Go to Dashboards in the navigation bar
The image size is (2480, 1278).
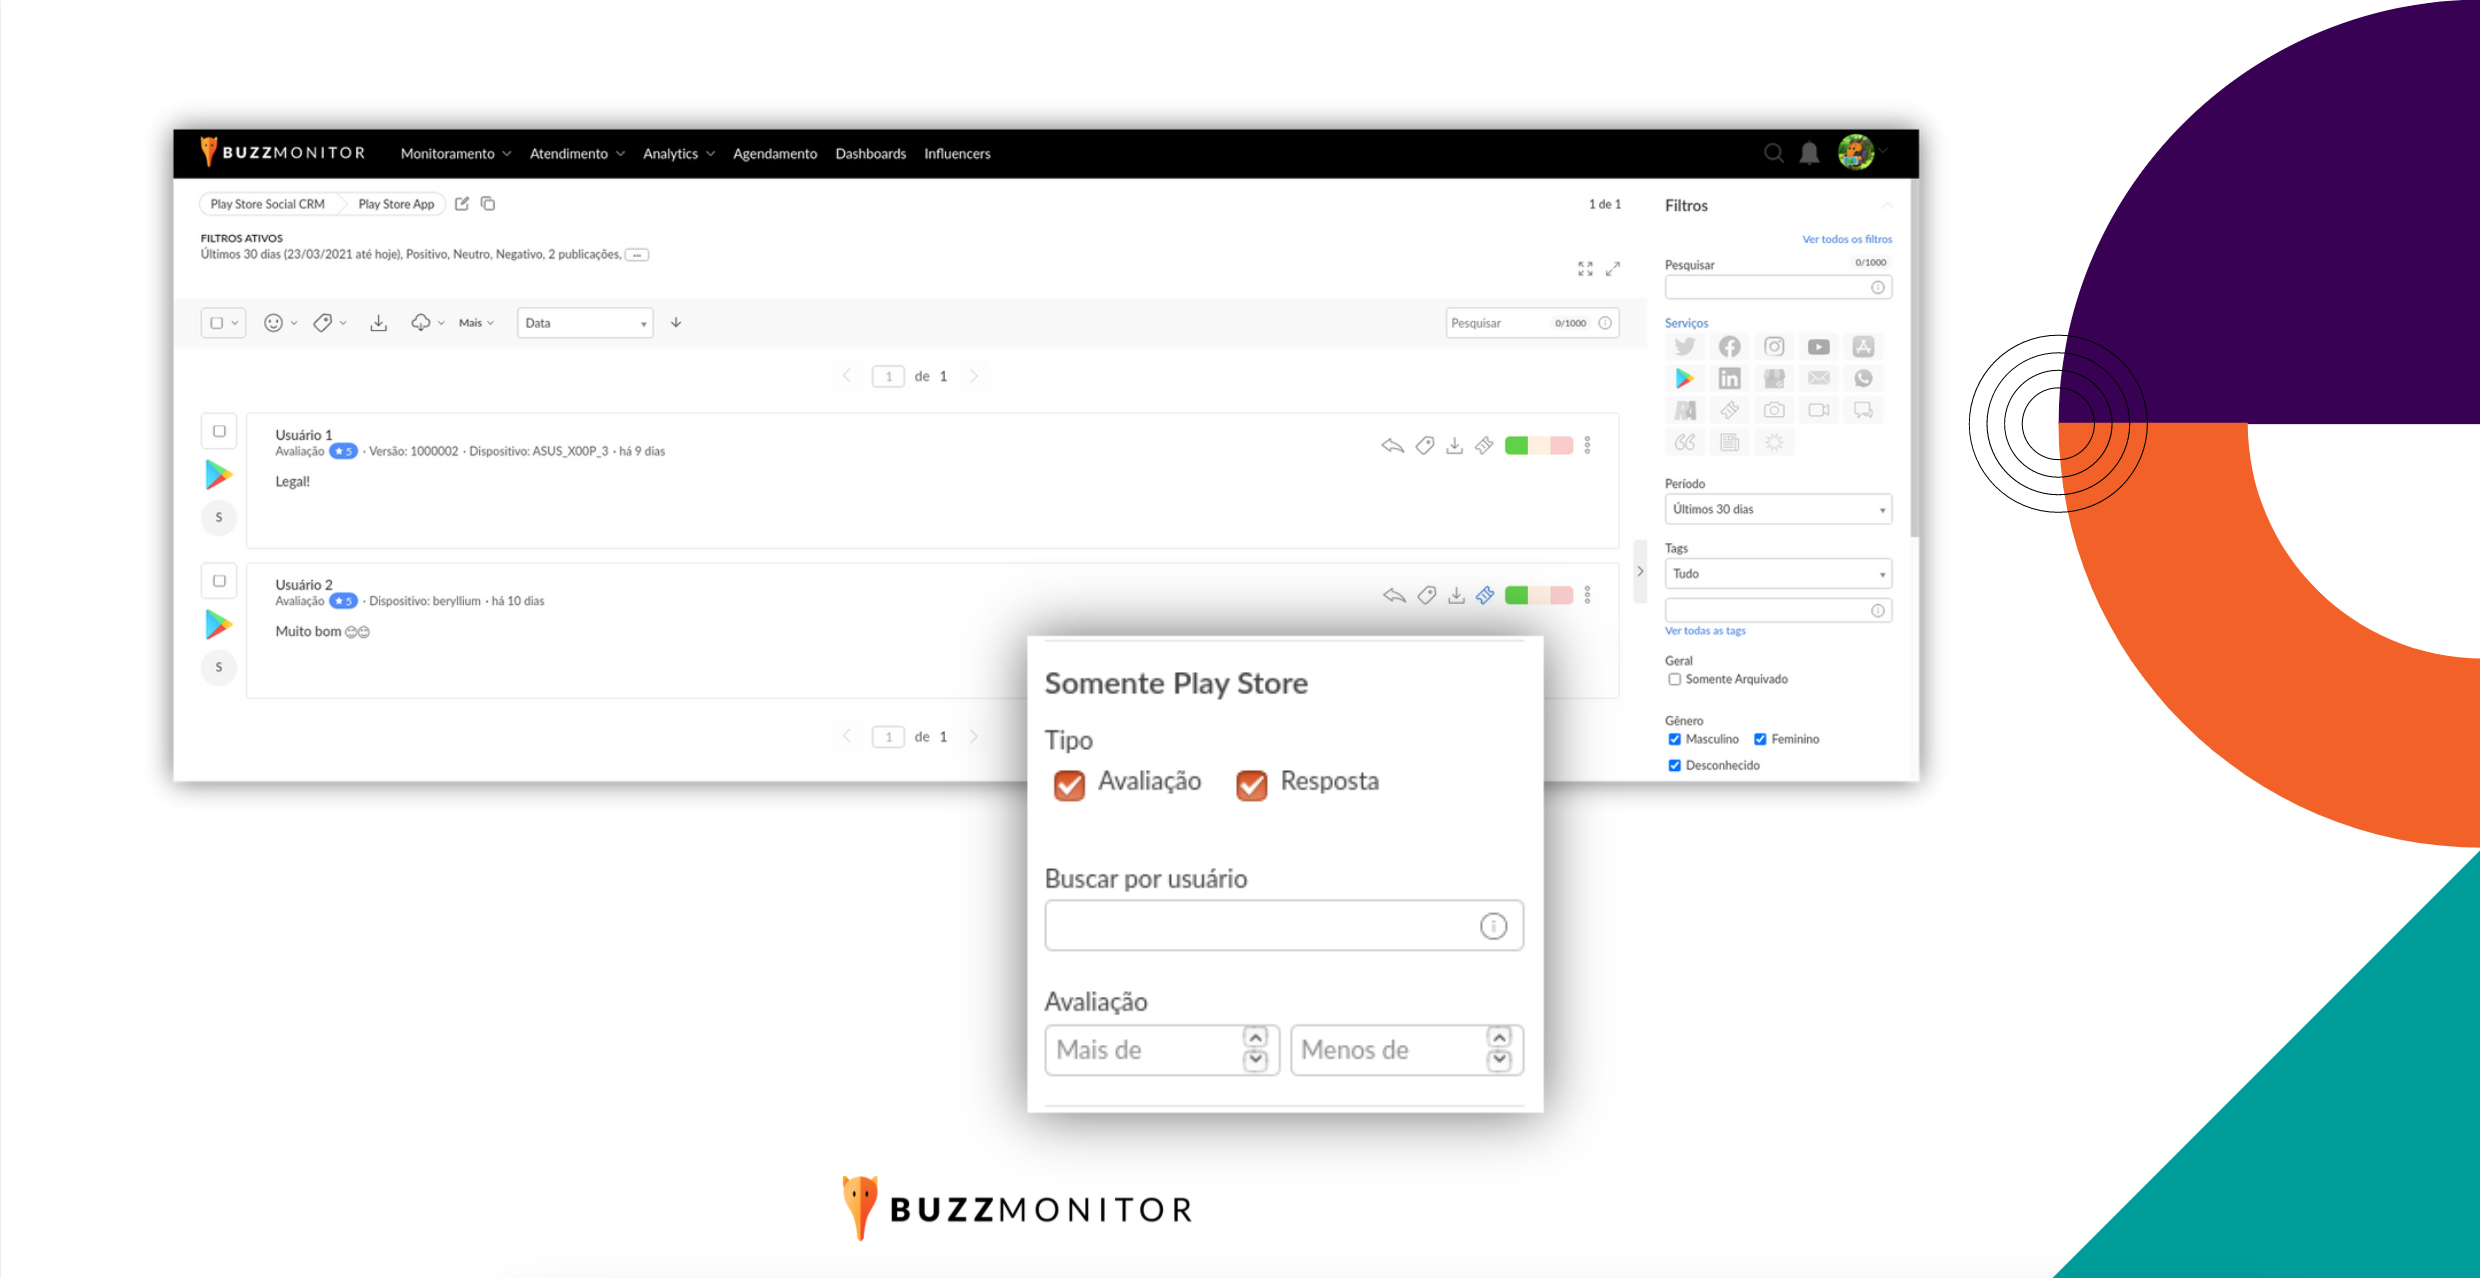click(870, 154)
